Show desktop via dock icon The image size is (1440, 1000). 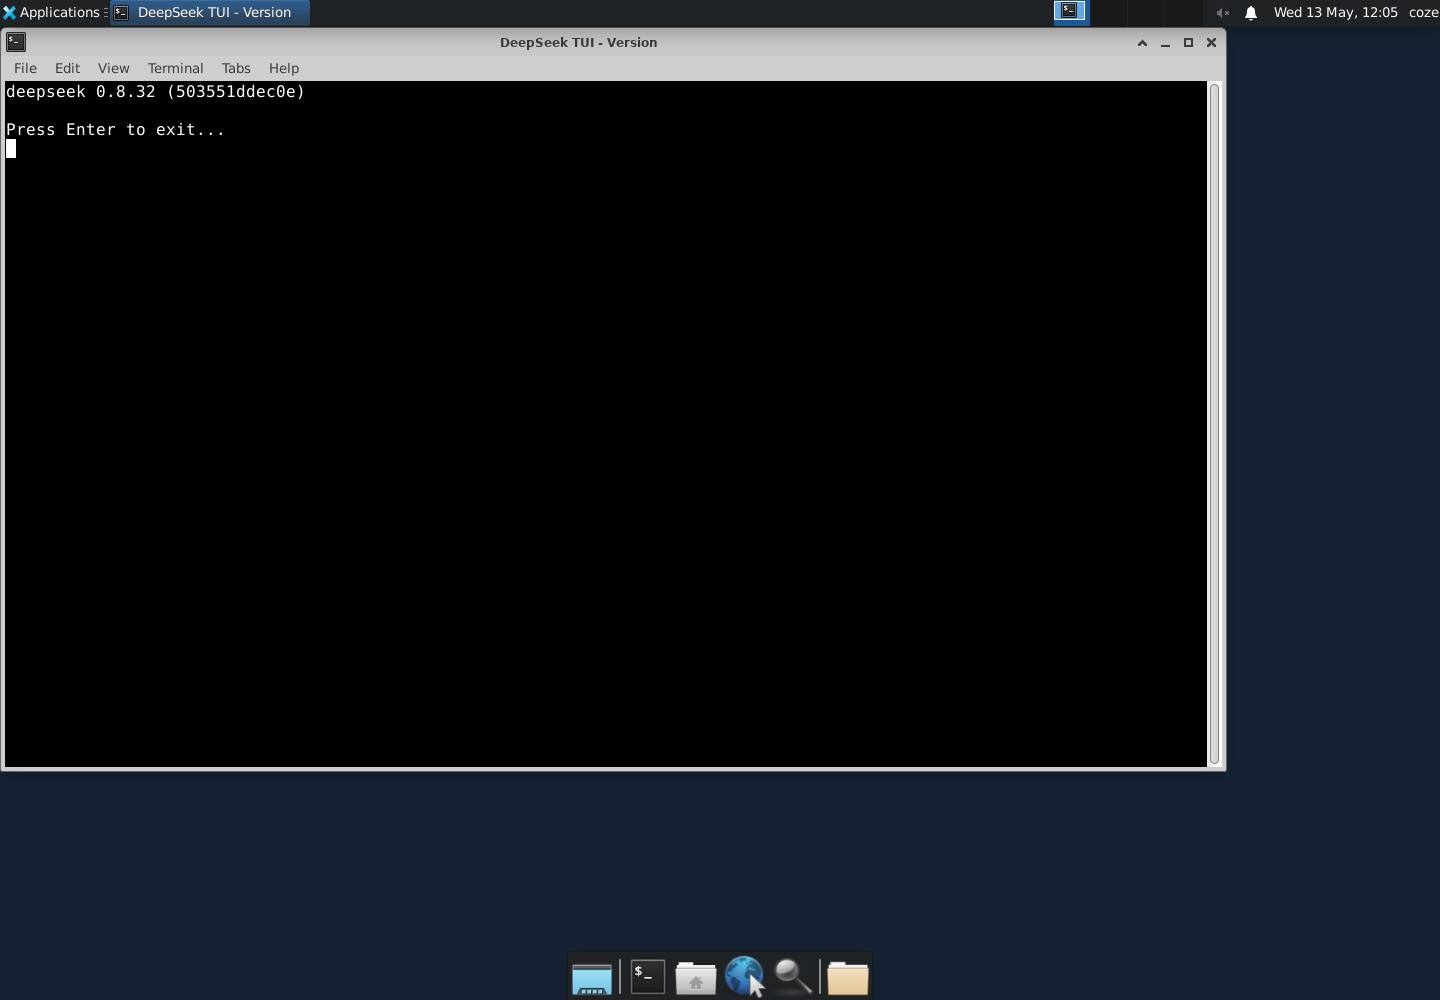click(592, 978)
